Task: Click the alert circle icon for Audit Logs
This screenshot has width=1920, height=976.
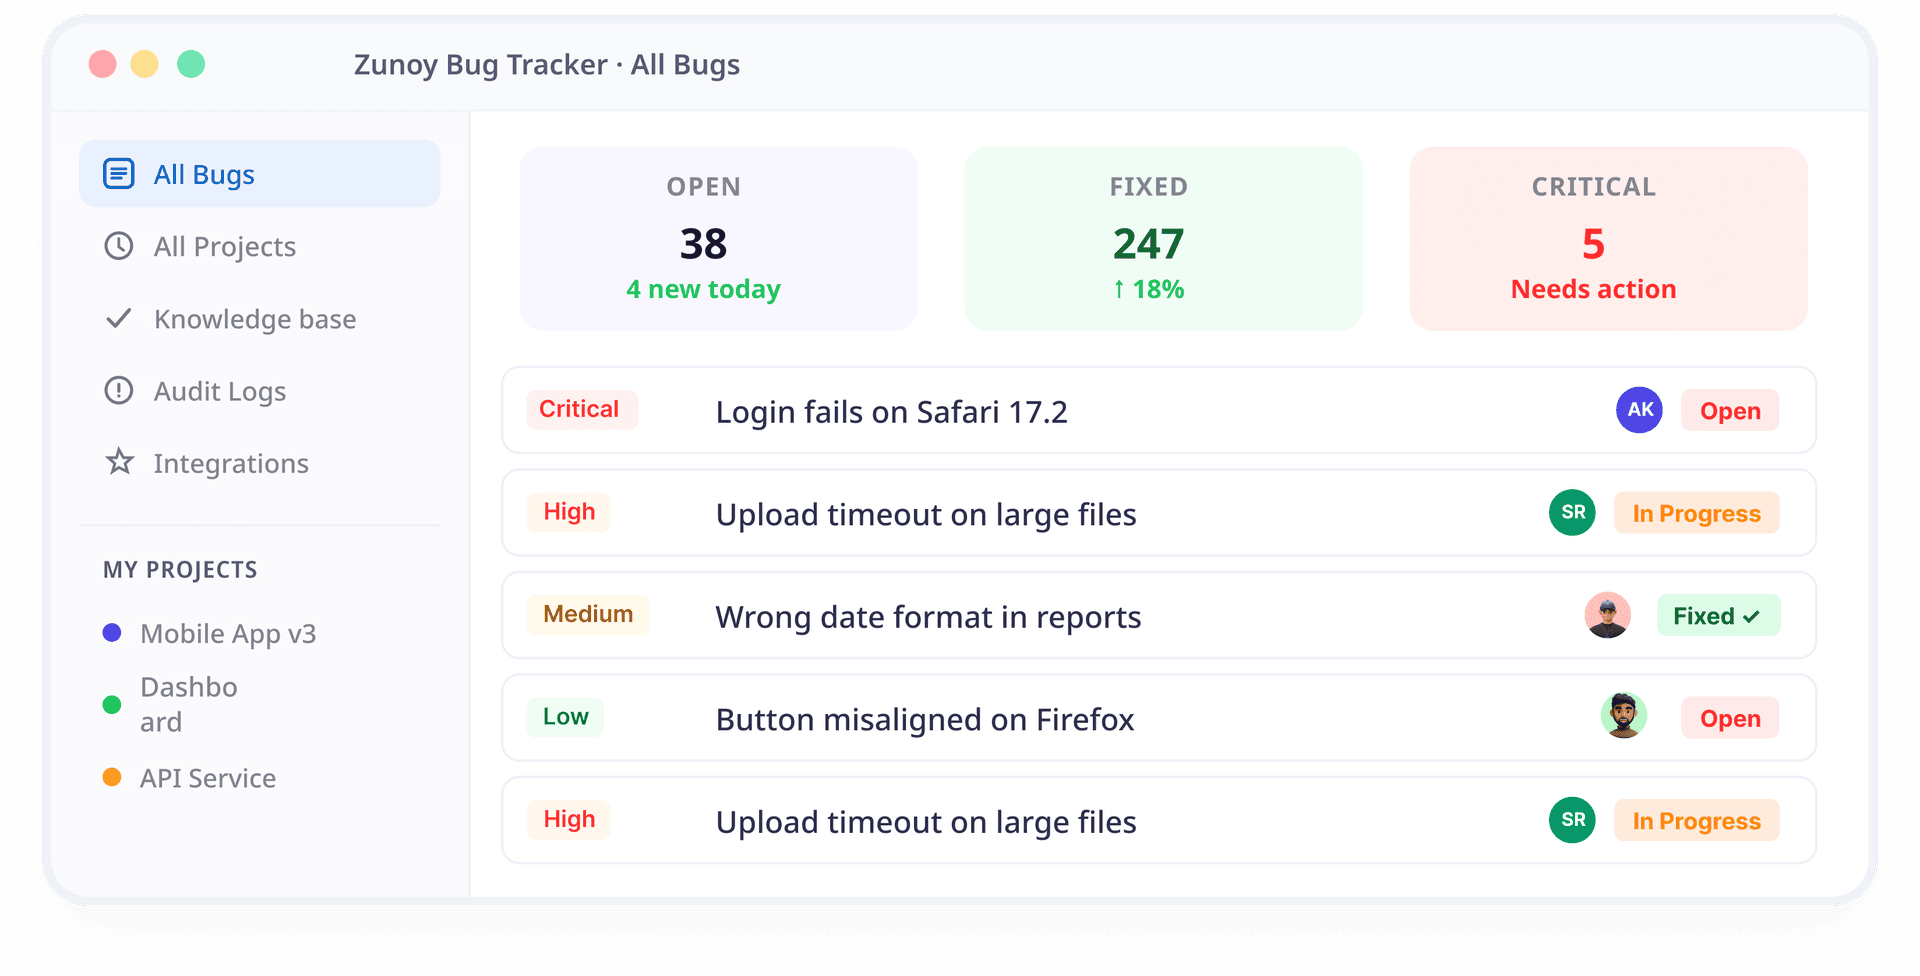Action: coord(119,390)
